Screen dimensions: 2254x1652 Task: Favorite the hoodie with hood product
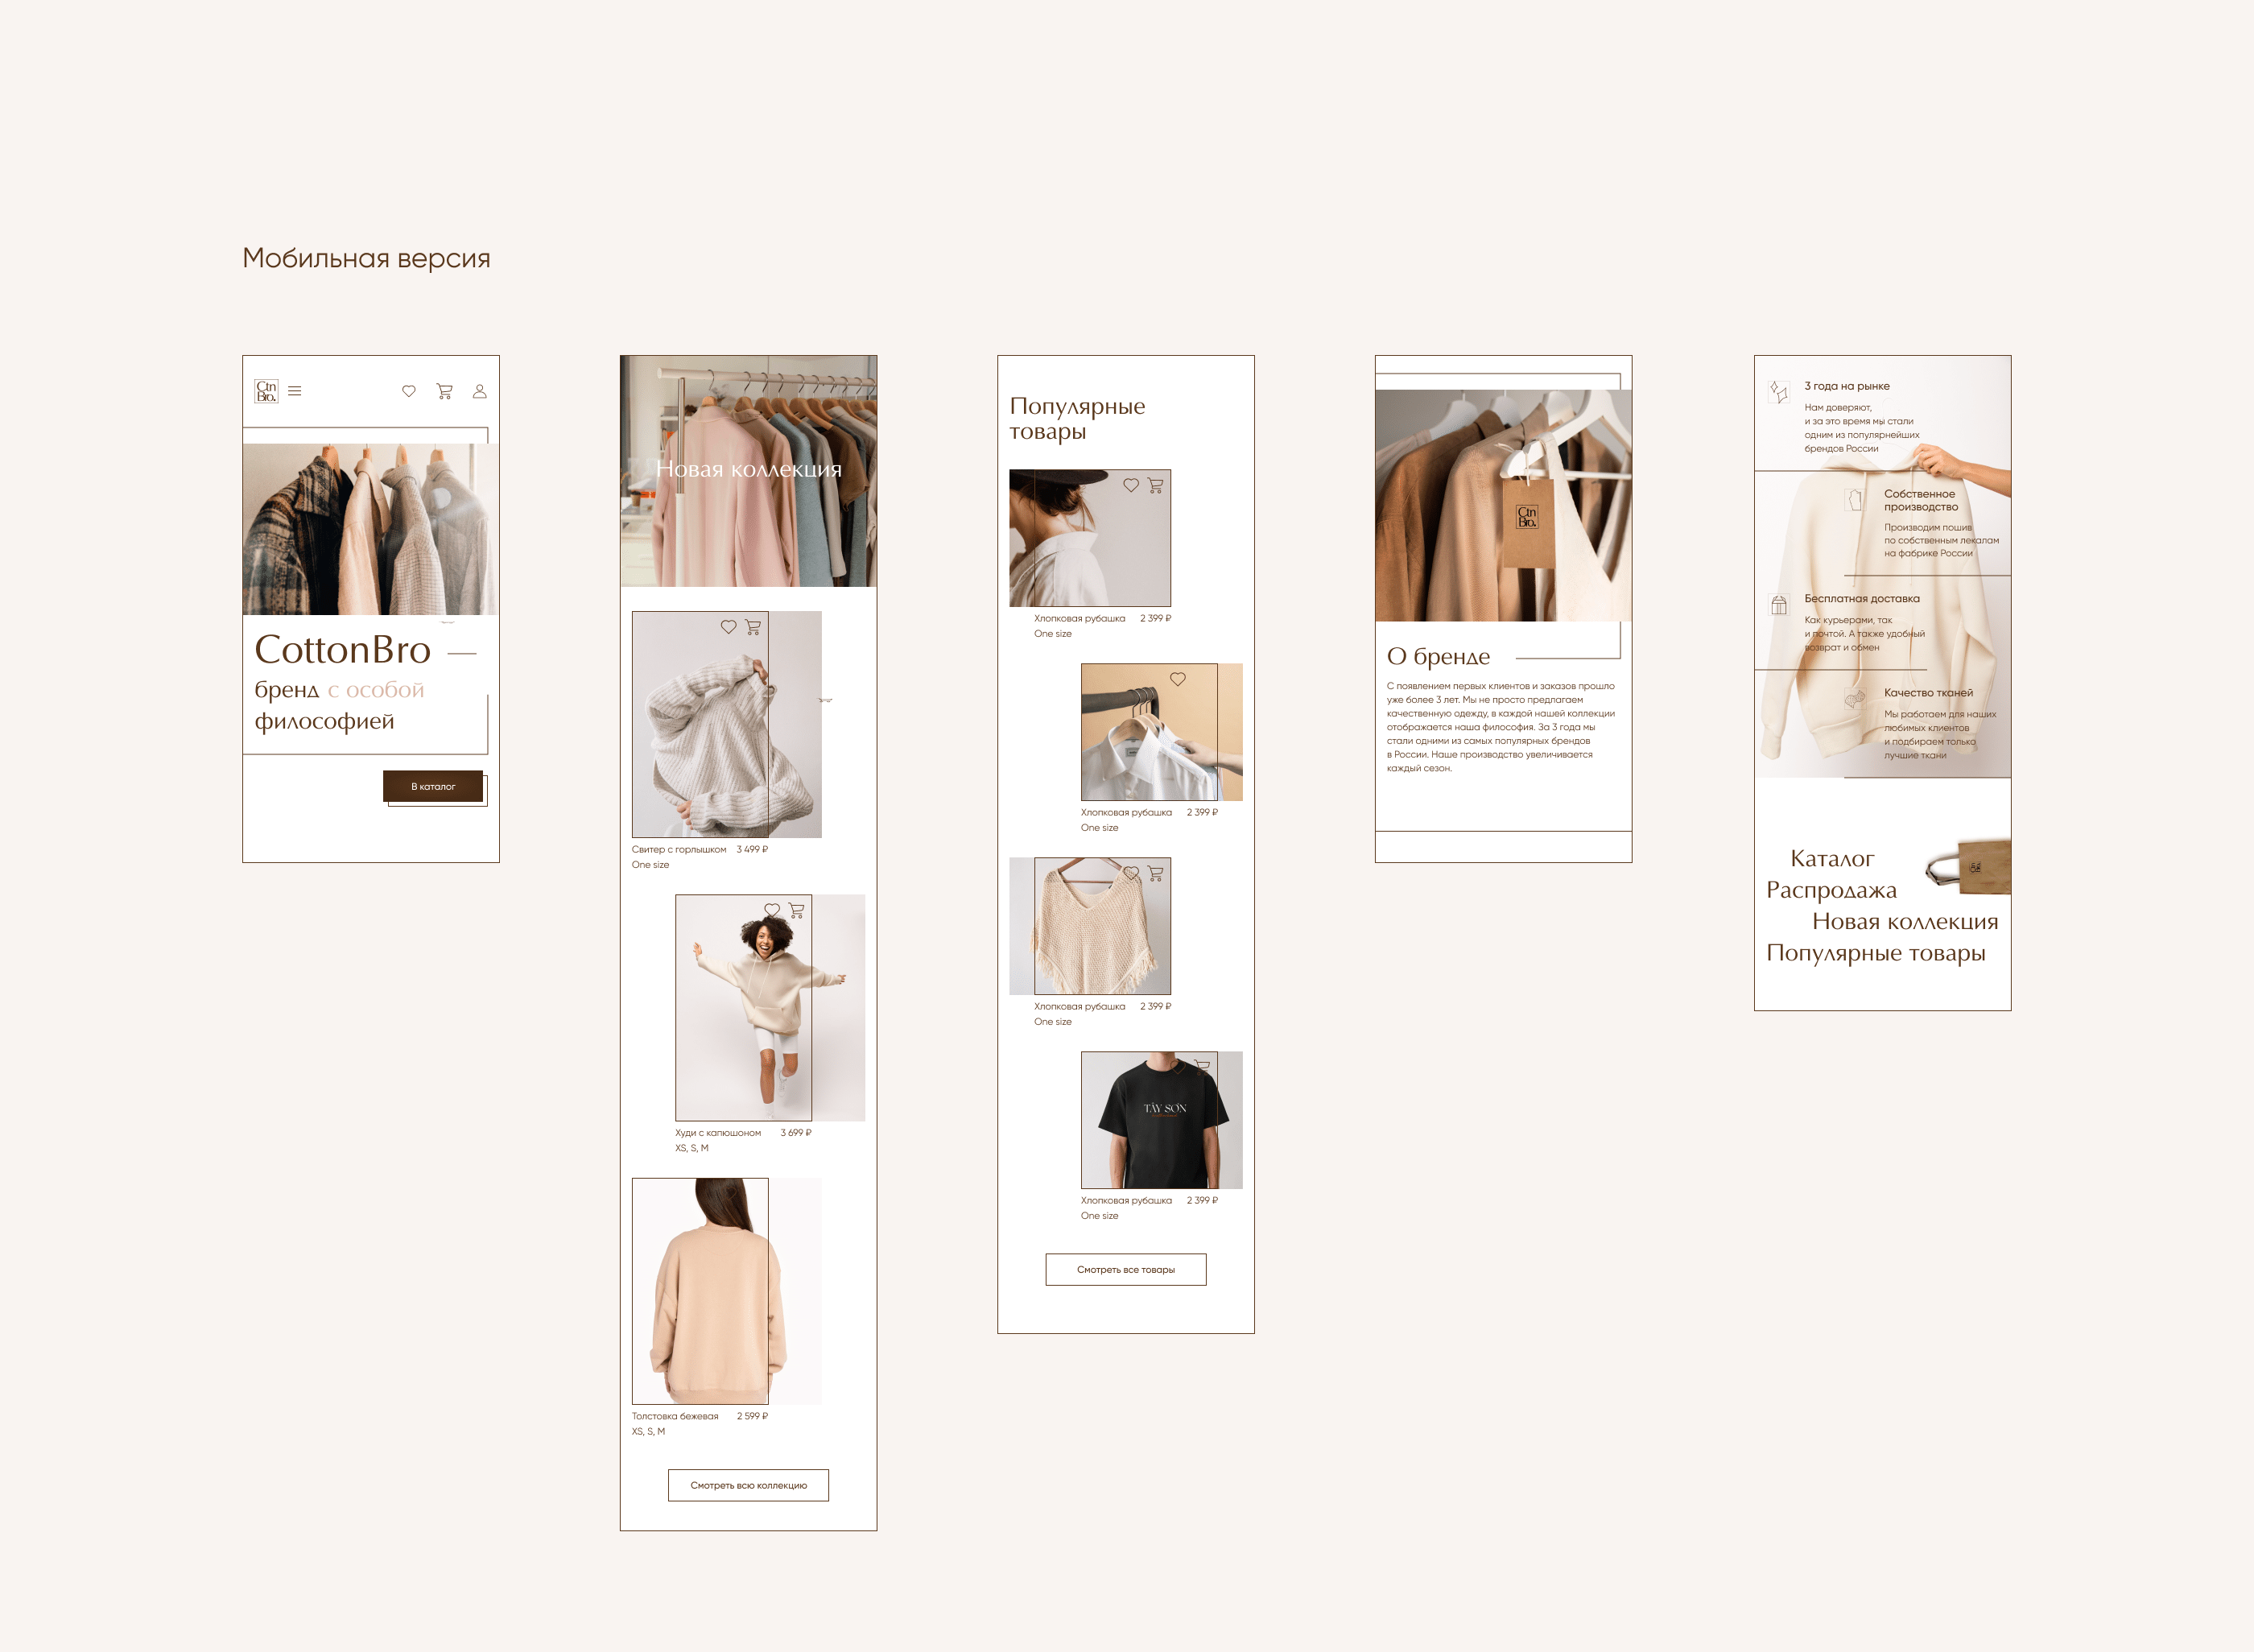click(772, 910)
